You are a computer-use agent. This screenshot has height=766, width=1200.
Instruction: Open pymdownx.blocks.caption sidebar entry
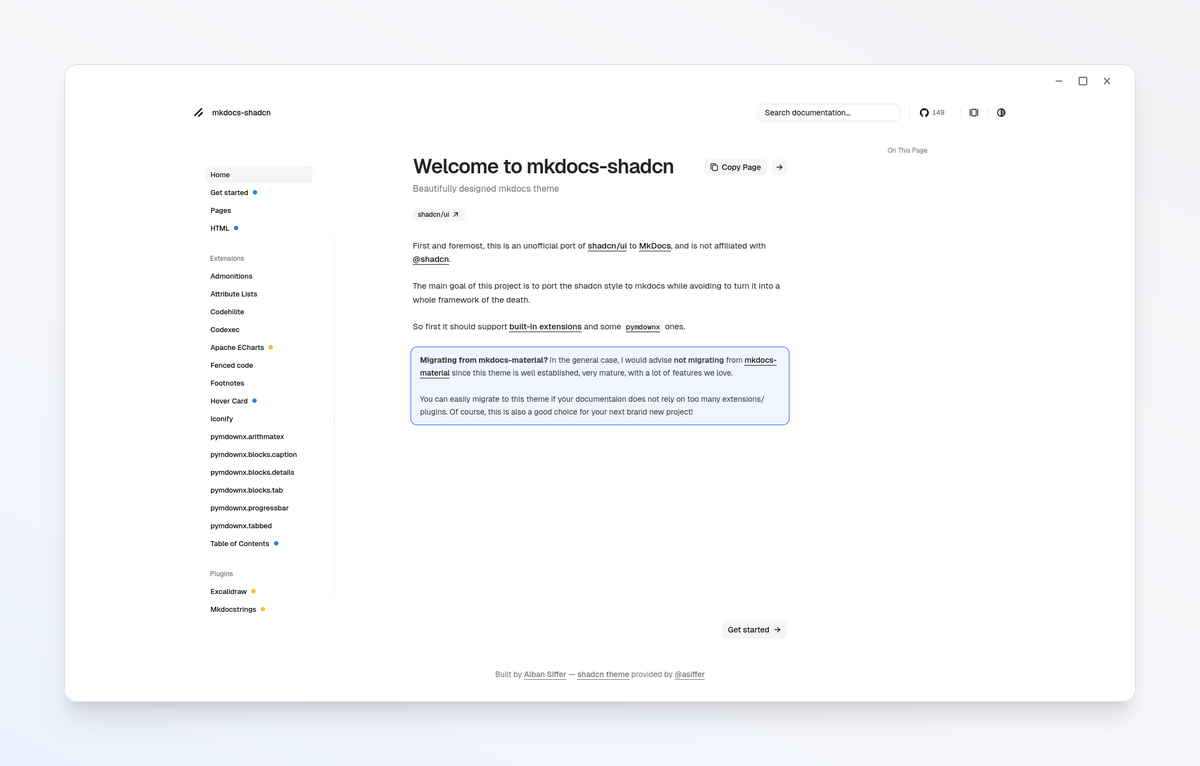[x=254, y=455]
